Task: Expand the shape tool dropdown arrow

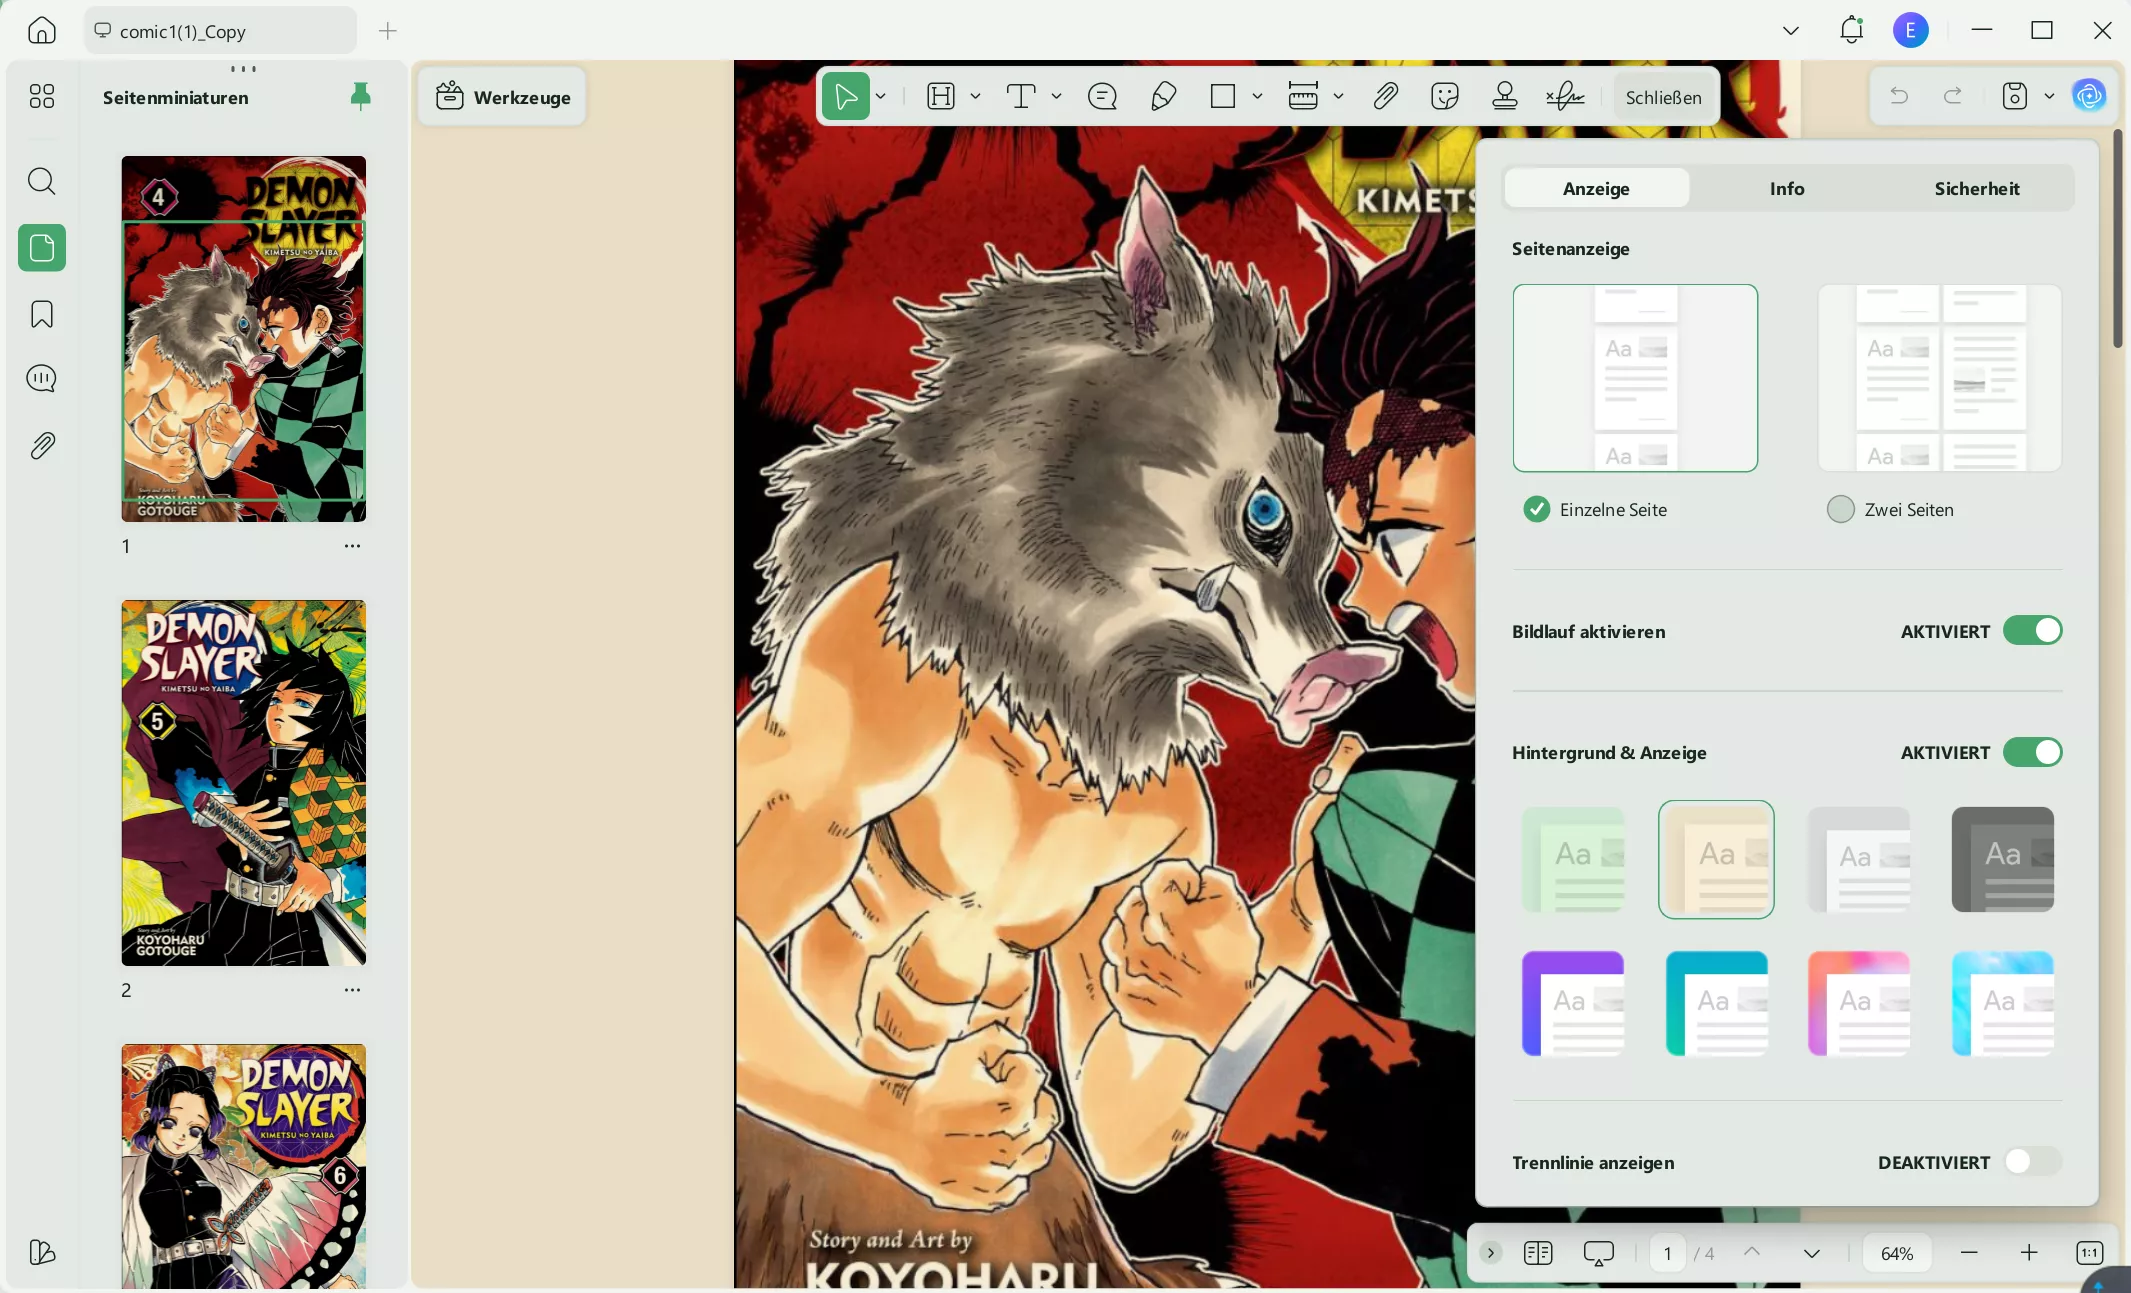Action: 1257,96
